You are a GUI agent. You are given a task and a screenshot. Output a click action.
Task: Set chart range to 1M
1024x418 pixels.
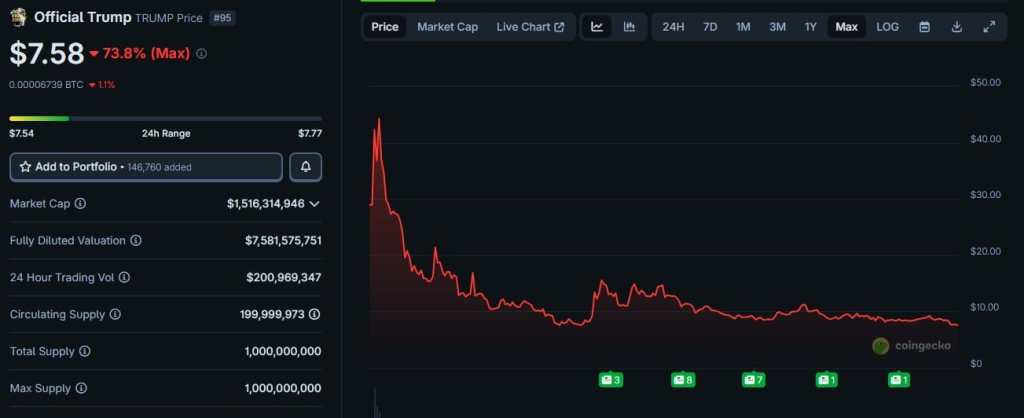tap(743, 27)
